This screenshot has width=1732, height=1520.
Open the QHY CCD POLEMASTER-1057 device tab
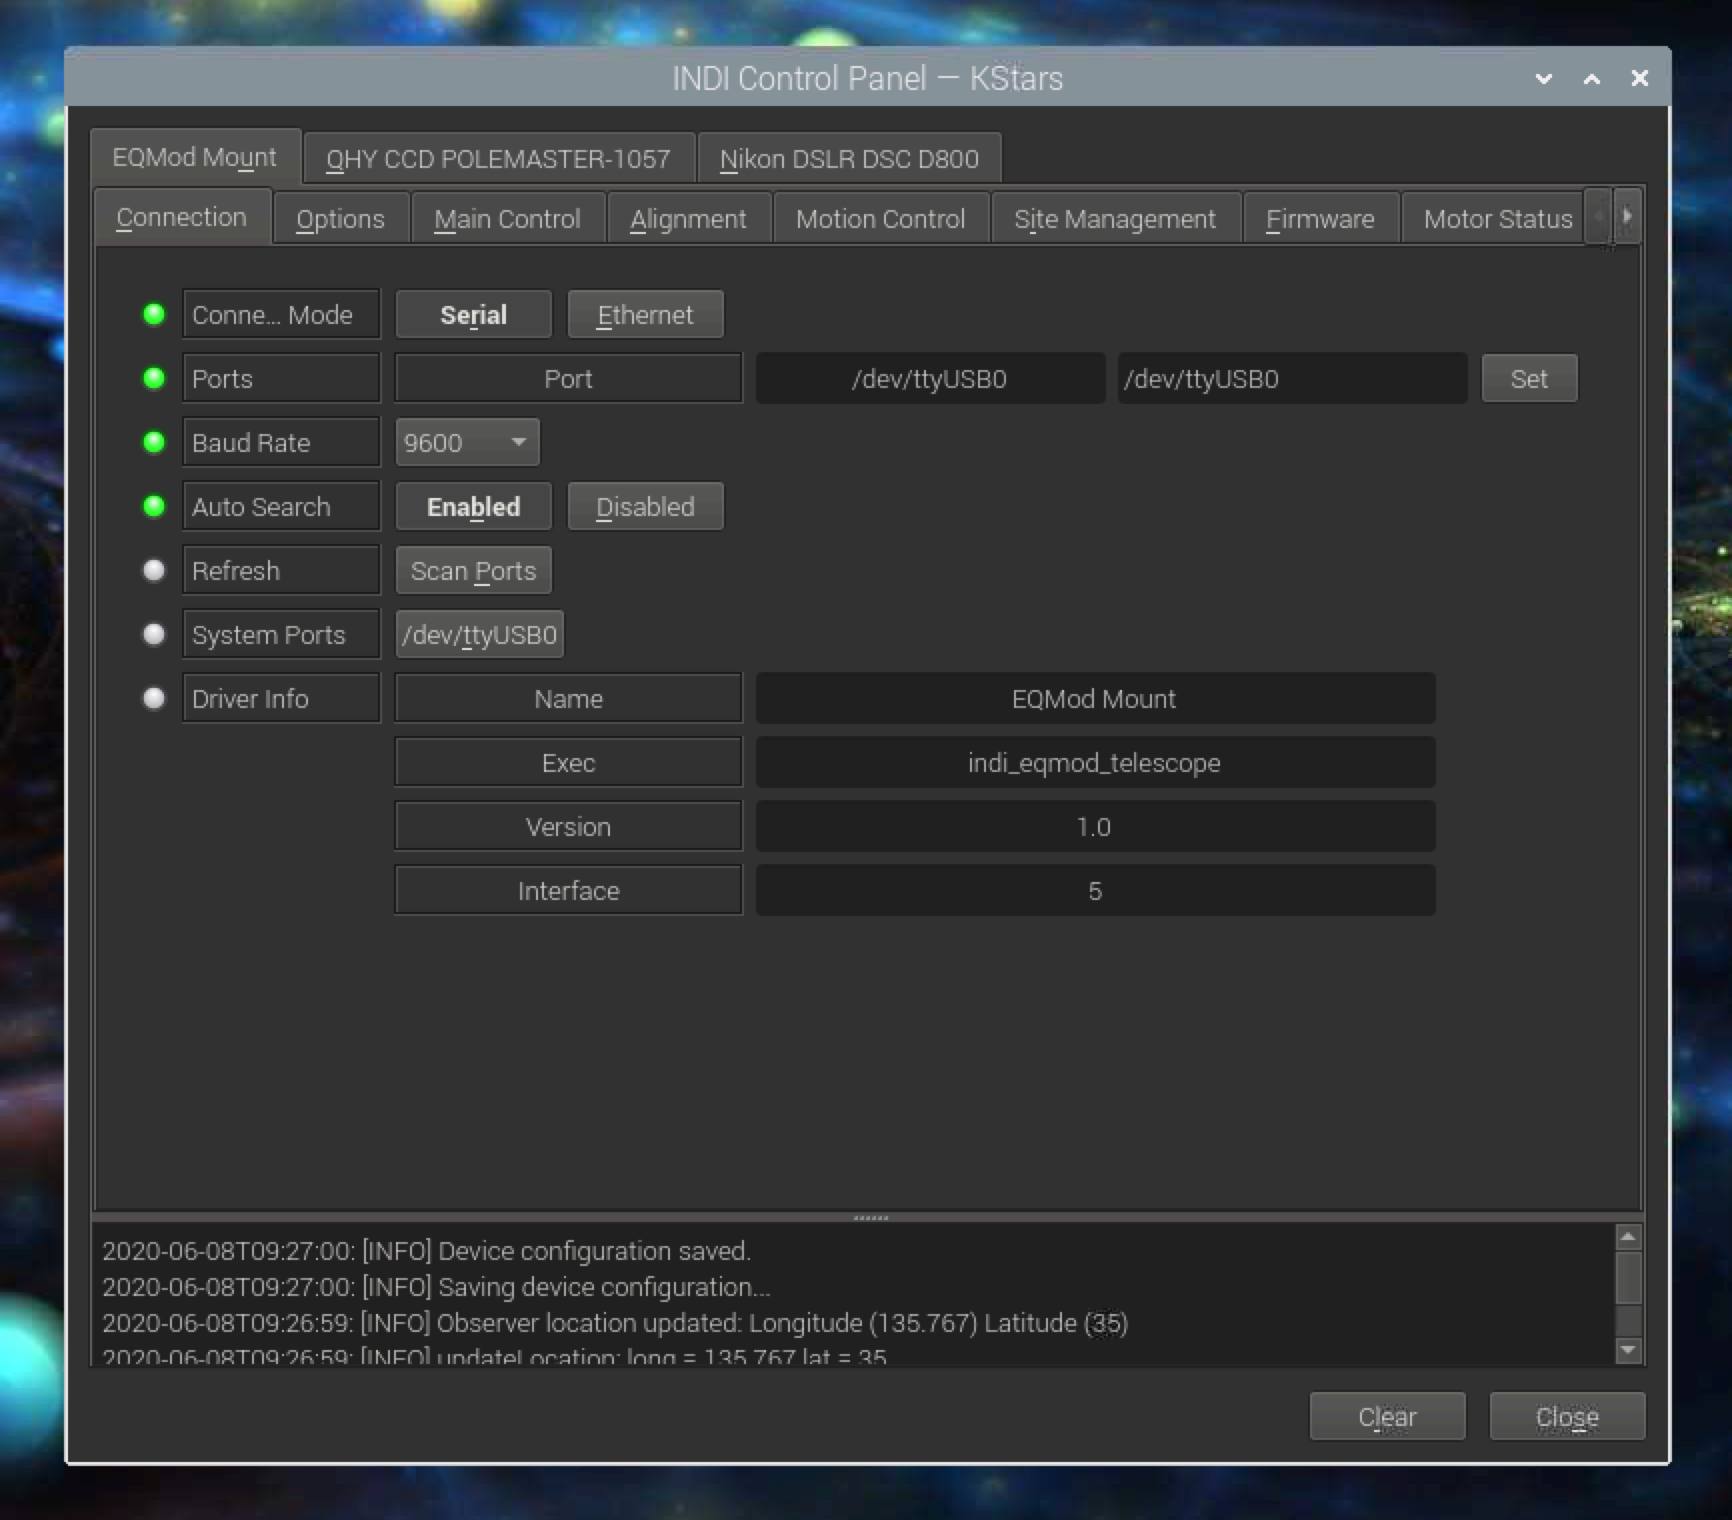click(x=498, y=159)
